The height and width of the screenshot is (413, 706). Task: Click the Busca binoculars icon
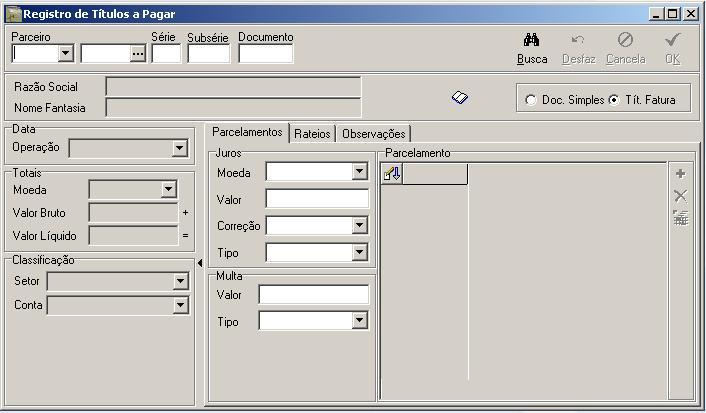pos(531,40)
